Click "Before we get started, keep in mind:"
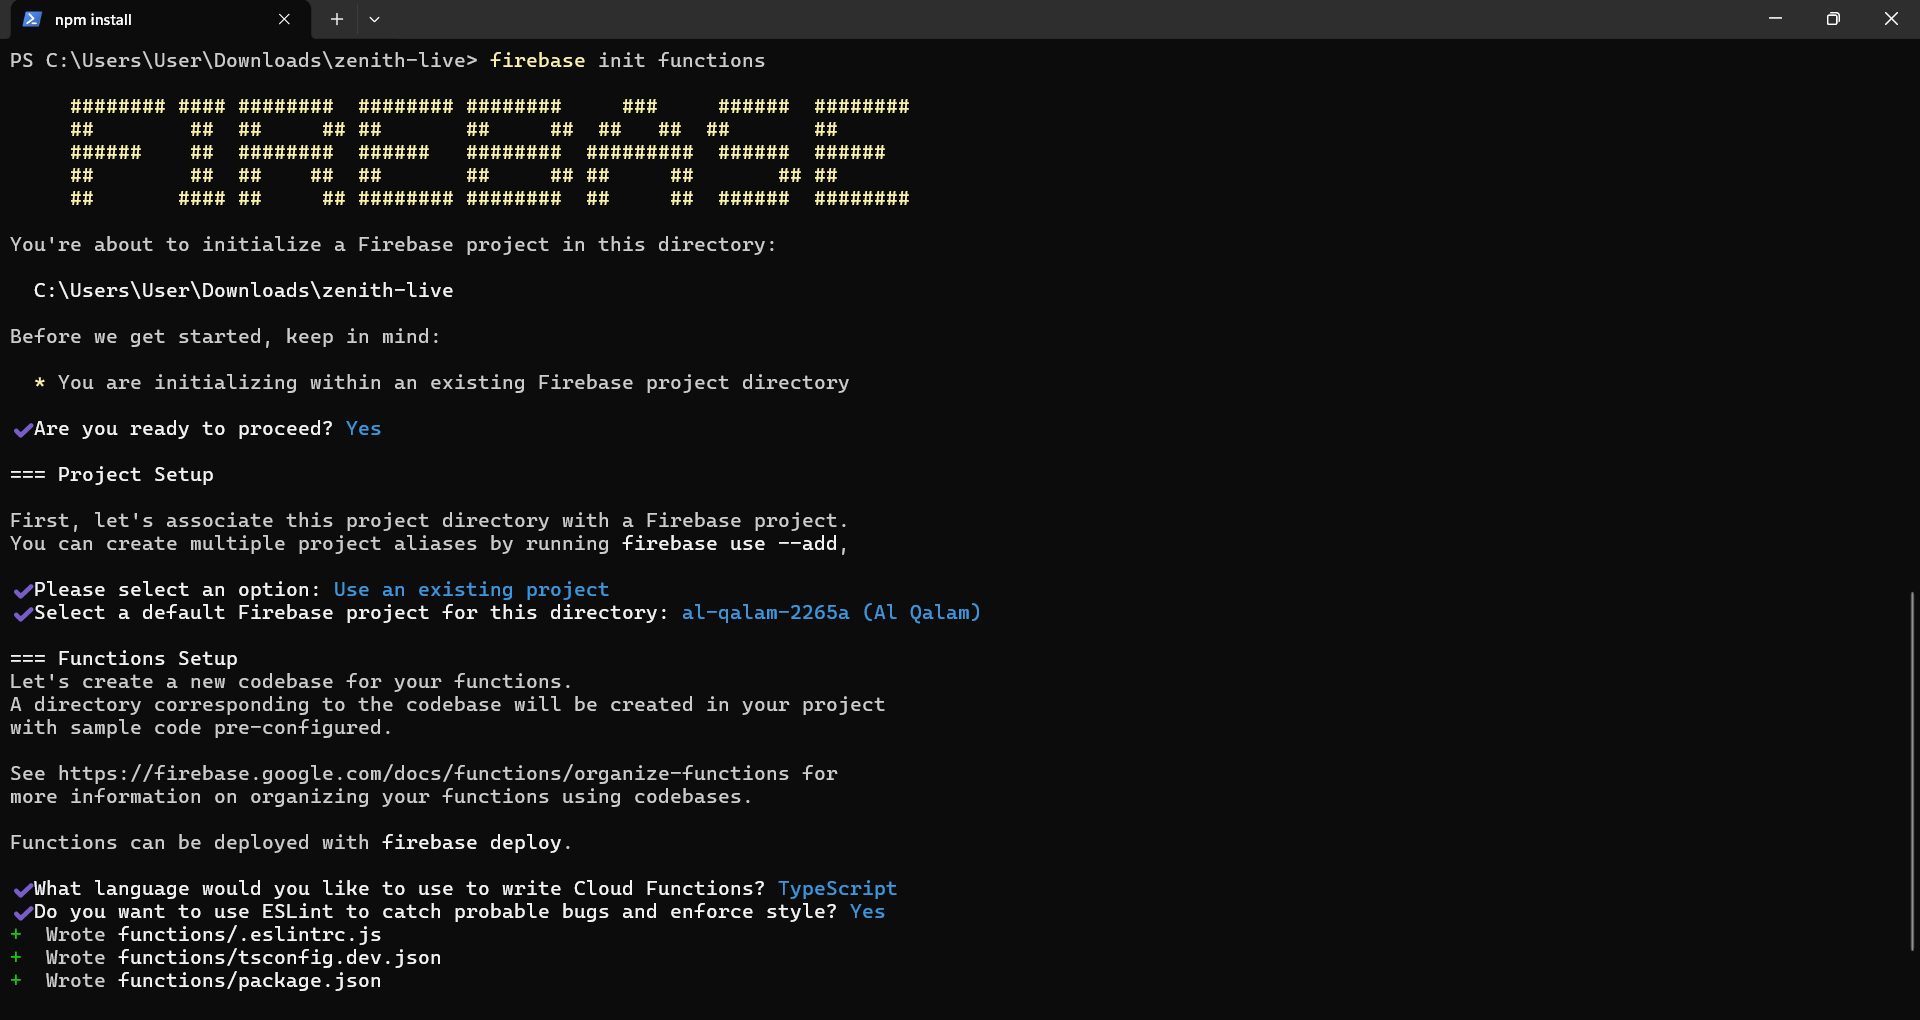Image resolution: width=1920 pixels, height=1020 pixels. click(225, 337)
